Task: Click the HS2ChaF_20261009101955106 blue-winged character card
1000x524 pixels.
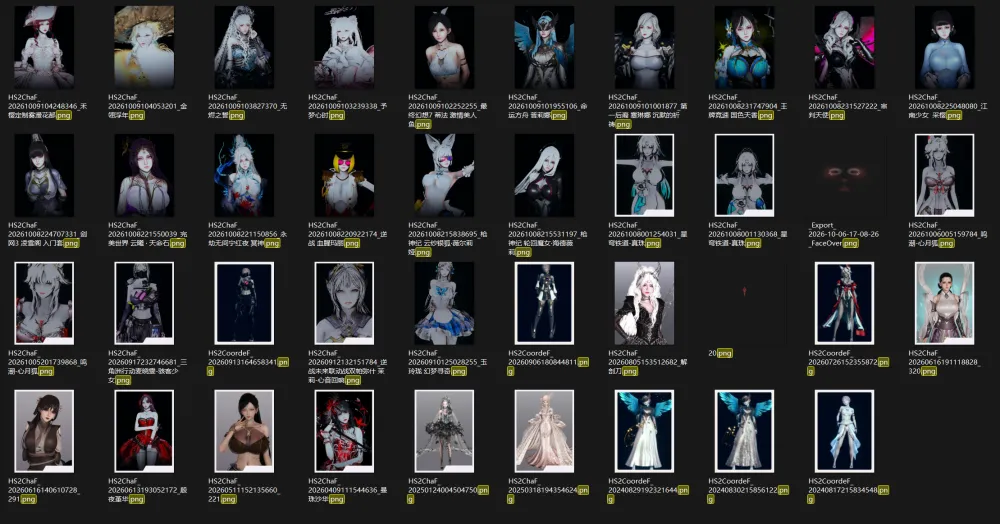Action: click(544, 48)
